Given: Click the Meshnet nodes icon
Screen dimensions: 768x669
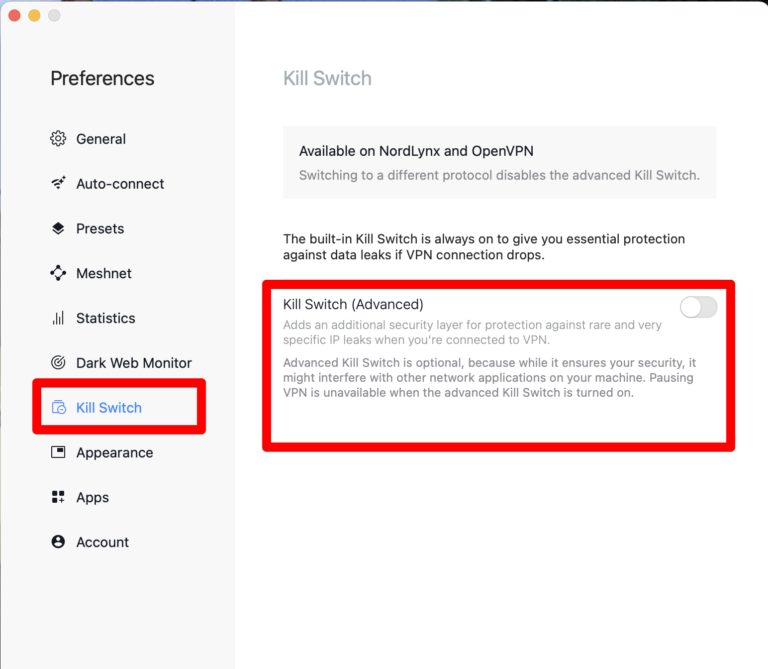Looking at the screenshot, I should pos(58,273).
